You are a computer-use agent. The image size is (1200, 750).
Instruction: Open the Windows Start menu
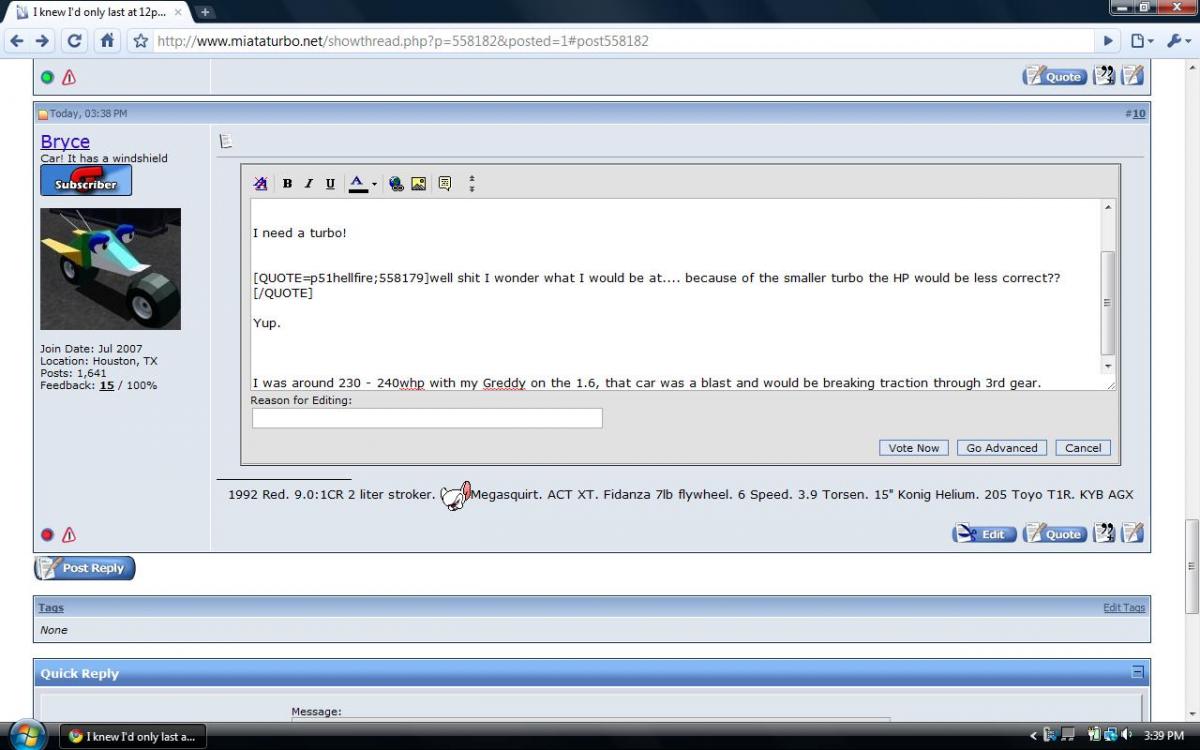click(x=27, y=735)
